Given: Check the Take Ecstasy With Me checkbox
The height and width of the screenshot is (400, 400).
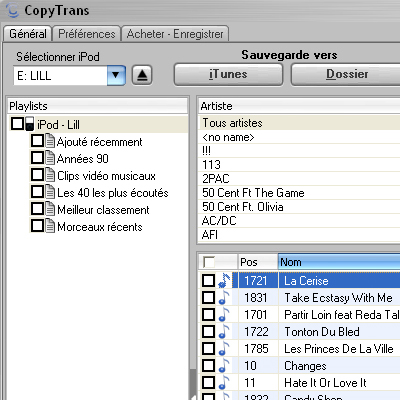Looking at the screenshot, I should pos(209,297).
